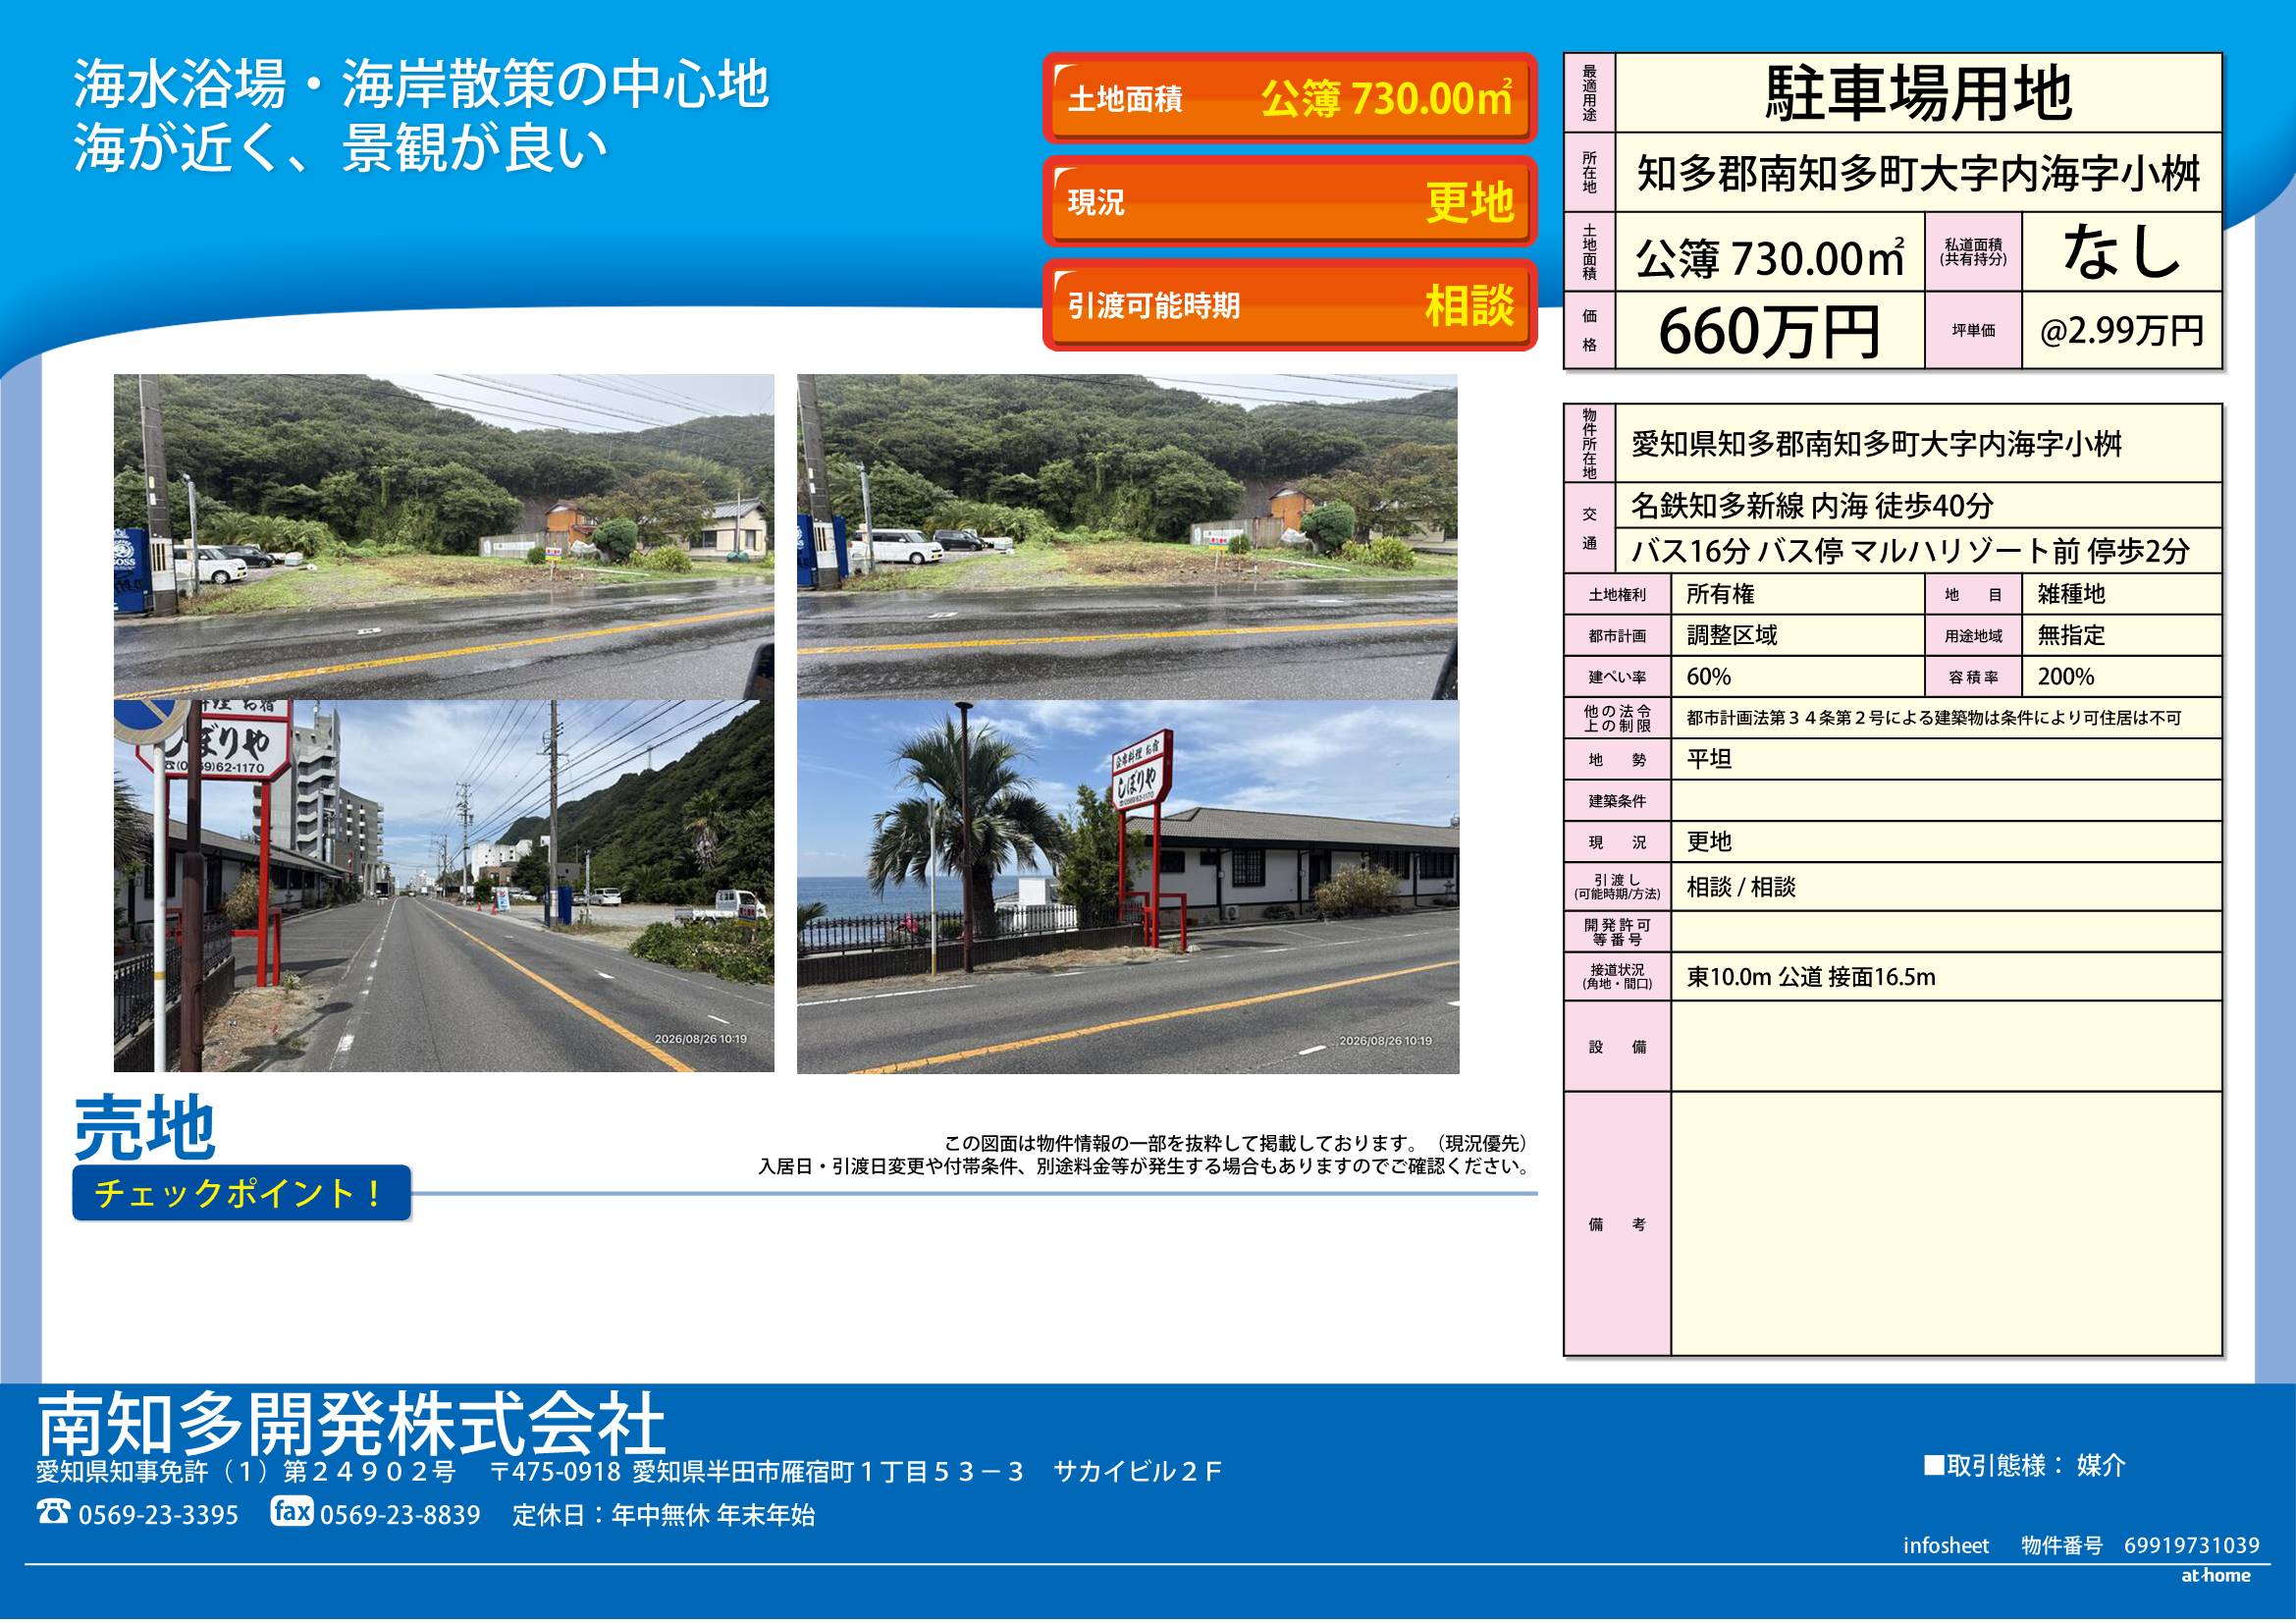Select 更地 in the 現況 table row

coord(1710,843)
